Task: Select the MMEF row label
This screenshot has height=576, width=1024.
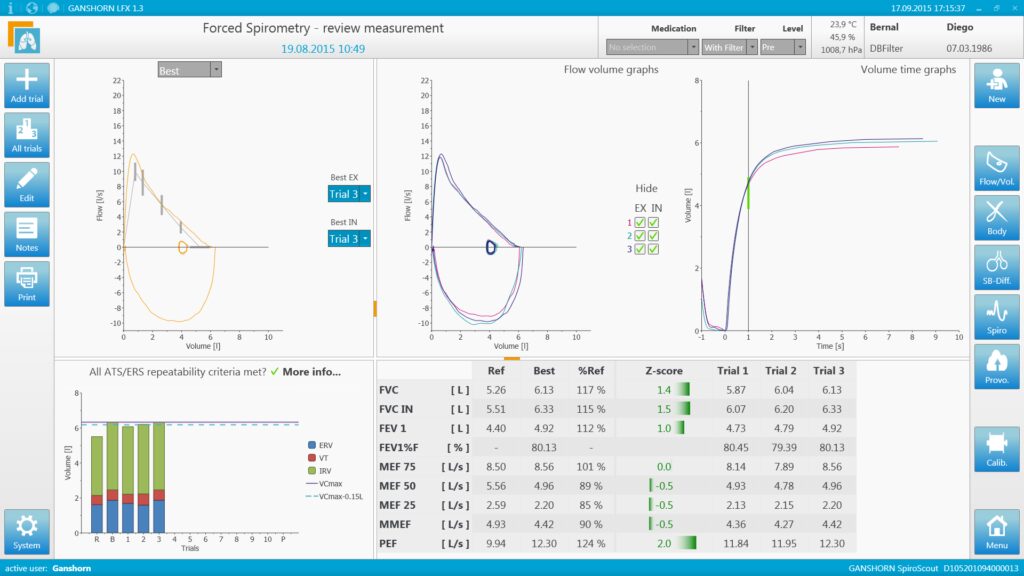Action: point(394,524)
